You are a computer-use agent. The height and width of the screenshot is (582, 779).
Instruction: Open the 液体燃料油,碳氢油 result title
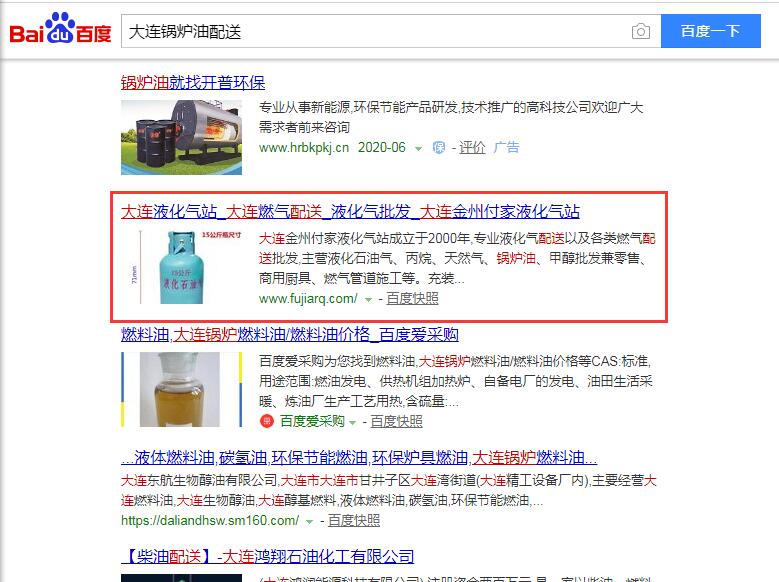[x=359, y=457]
